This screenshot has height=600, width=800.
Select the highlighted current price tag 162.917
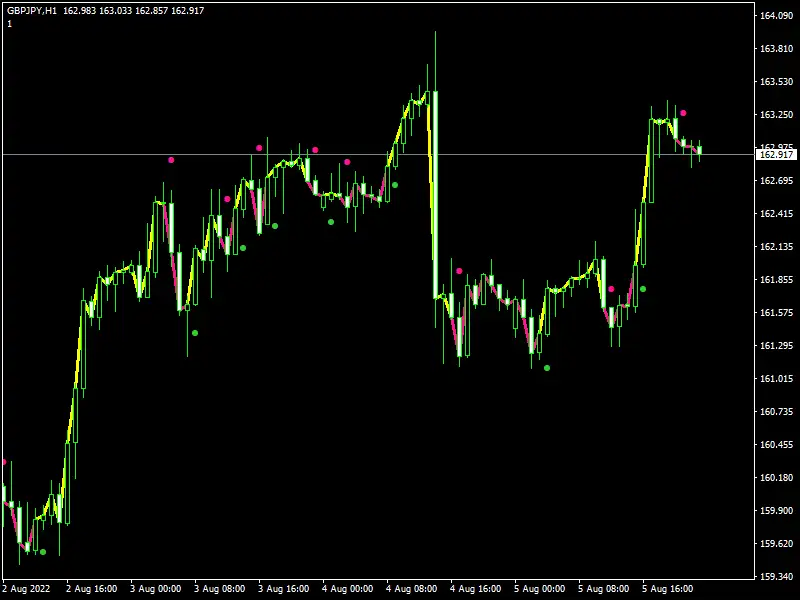[776, 155]
